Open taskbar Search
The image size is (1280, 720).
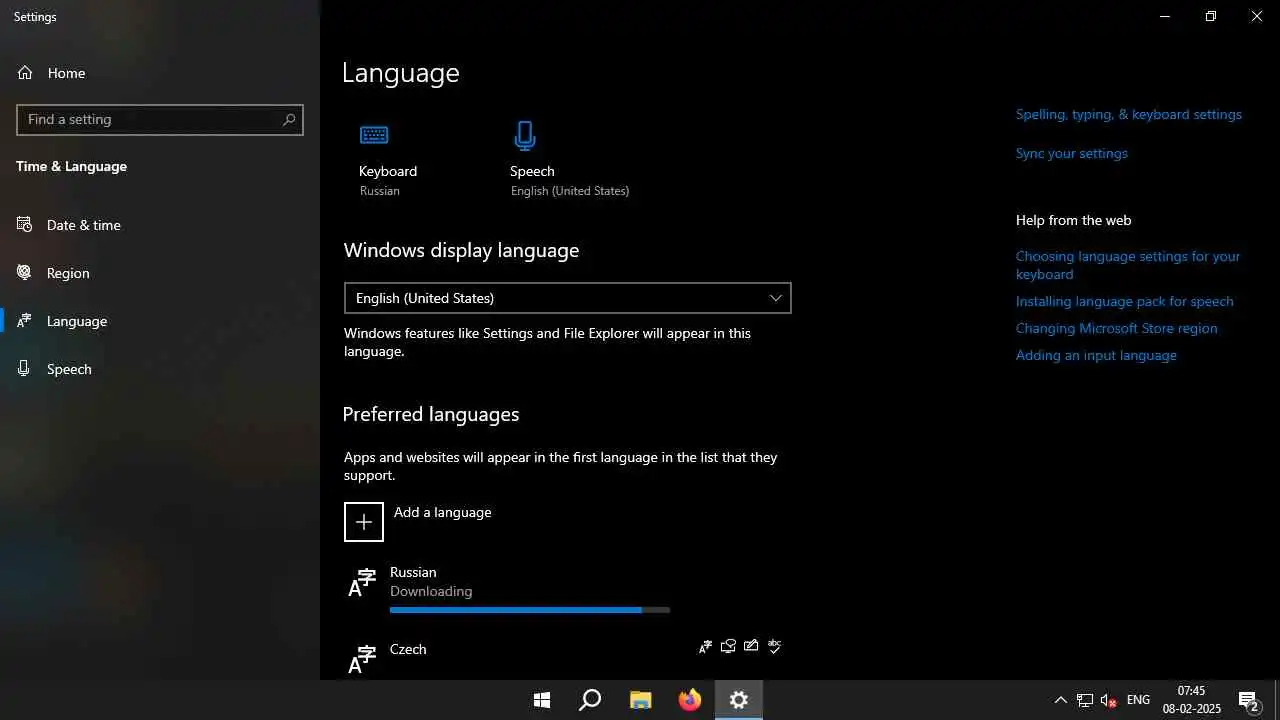pyautogui.click(x=590, y=700)
